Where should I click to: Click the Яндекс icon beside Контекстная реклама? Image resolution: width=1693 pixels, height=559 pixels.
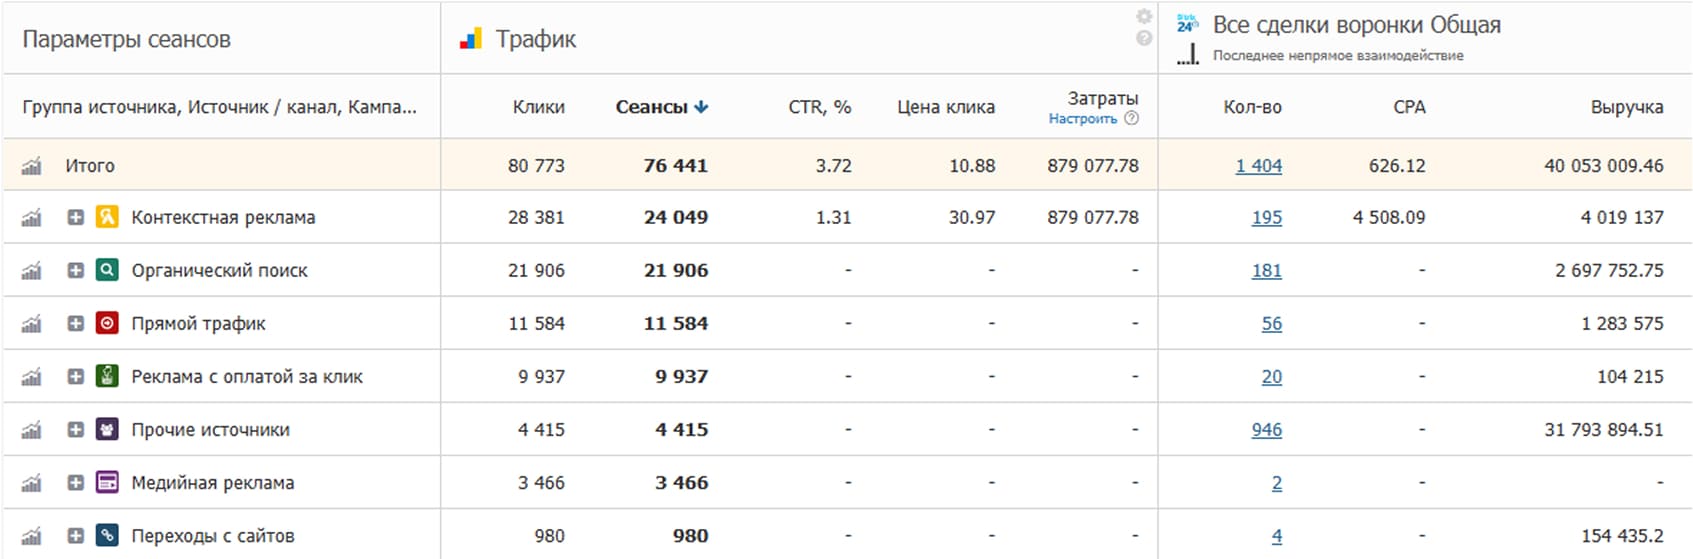click(x=107, y=217)
